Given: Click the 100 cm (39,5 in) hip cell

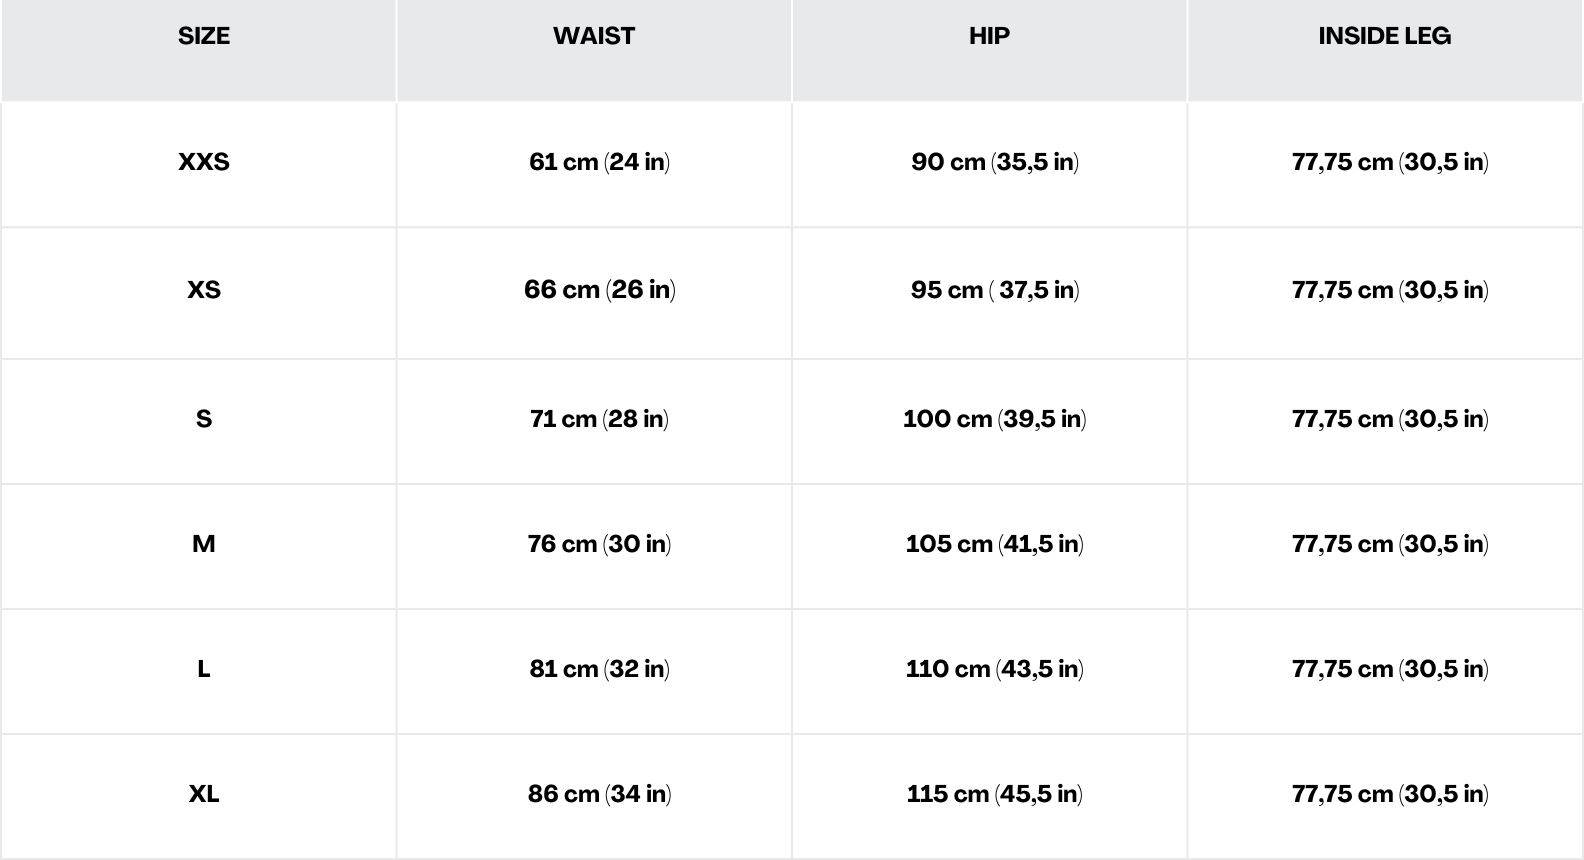Looking at the screenshot, I should tap(994, 419).
